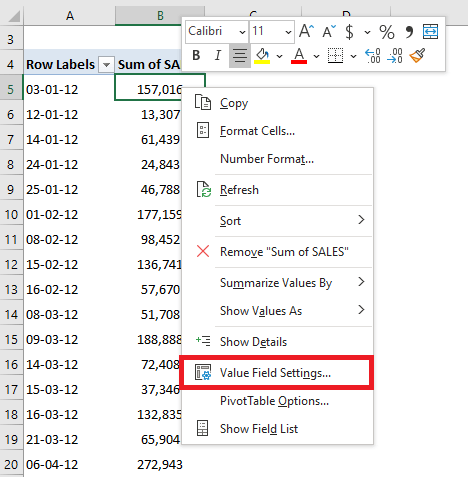Open the Row Labels filter dropdown
The image size is (468, 477).
click(106, 64)
